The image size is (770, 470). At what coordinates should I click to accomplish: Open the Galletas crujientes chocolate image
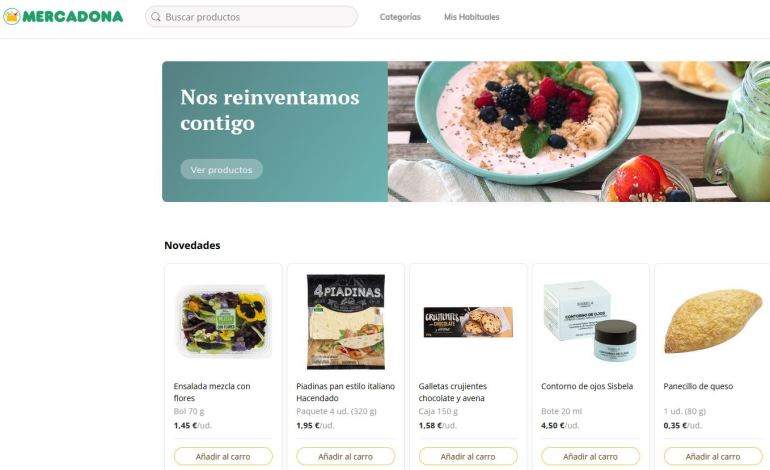click(468, 322)
